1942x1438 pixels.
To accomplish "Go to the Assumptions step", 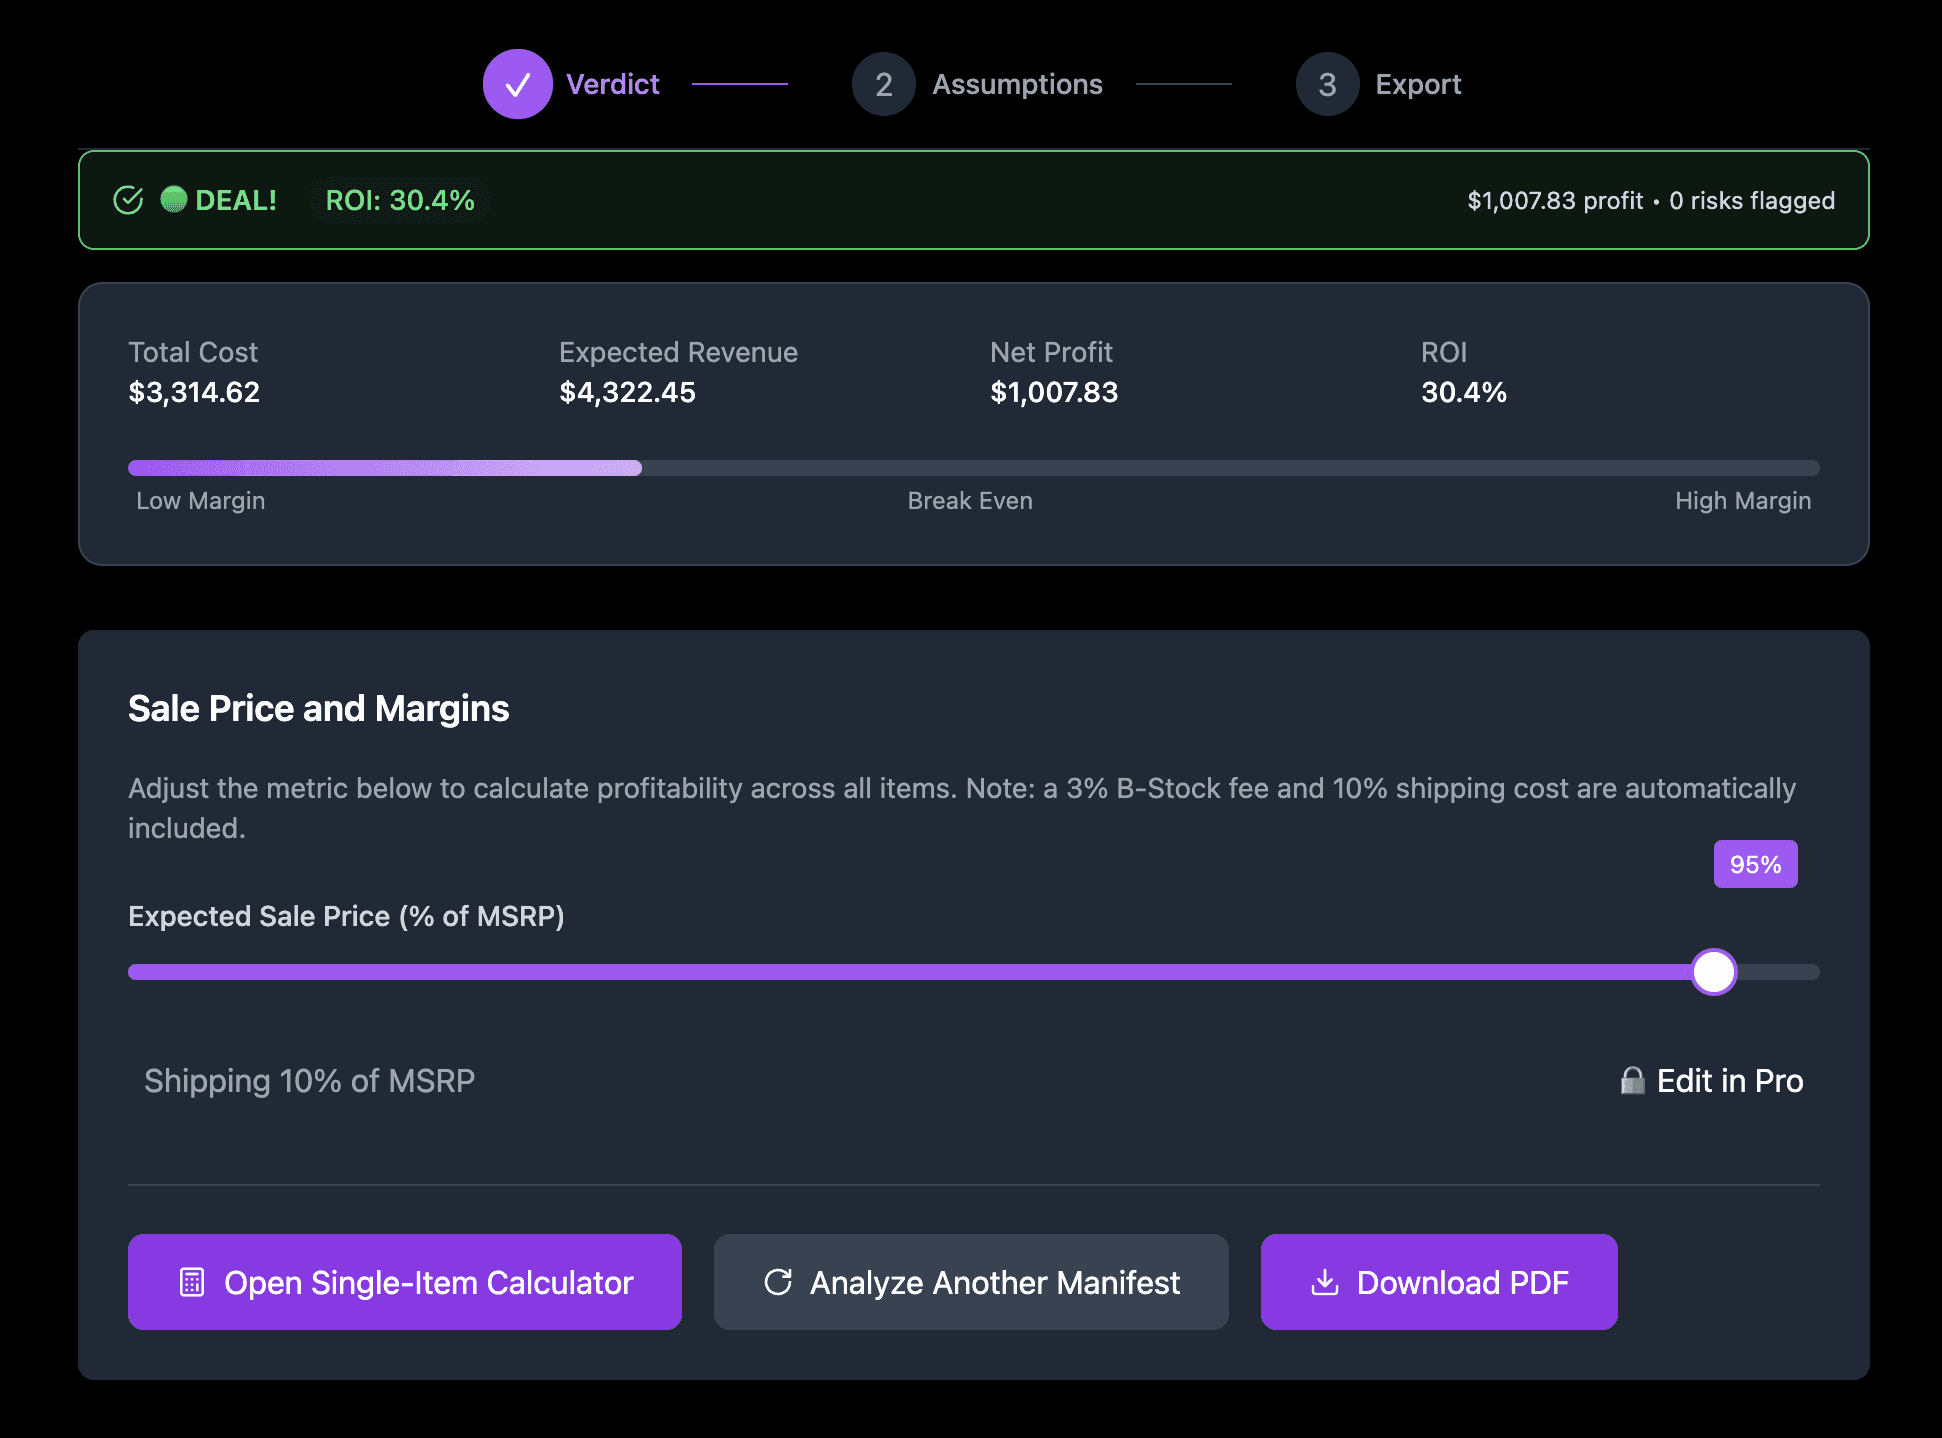I will click(x=1017, y=84).
